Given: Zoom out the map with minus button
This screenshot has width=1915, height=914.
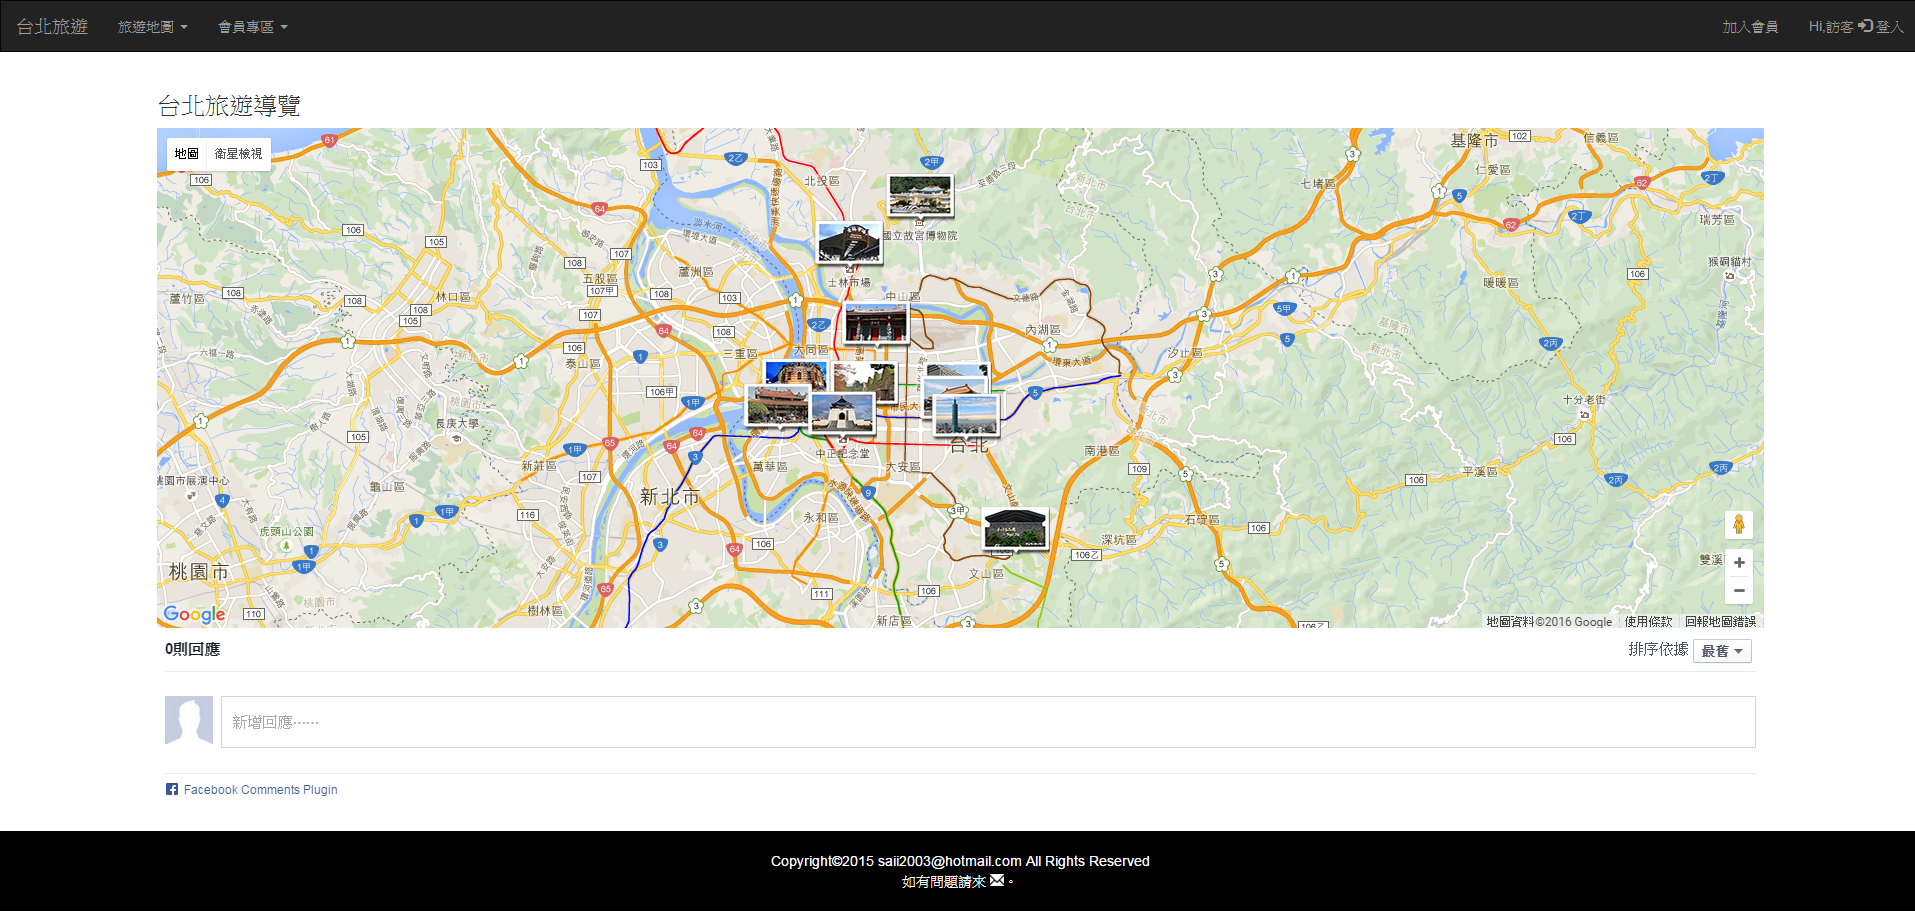Looking at the screenshot, I should (x=1738, y=591).
